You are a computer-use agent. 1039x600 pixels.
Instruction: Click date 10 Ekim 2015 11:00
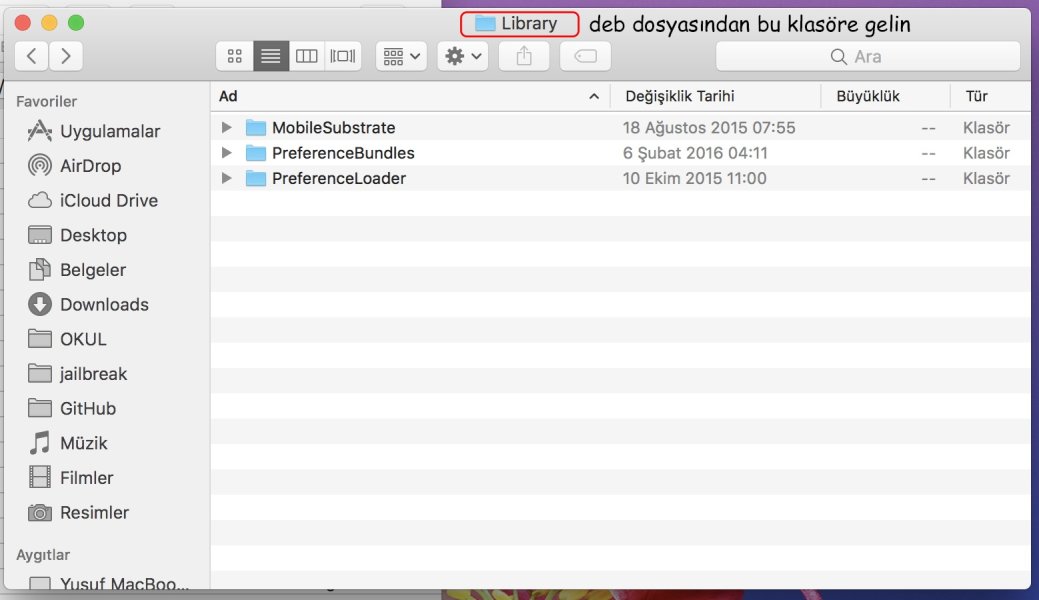(x=694, y=178)
